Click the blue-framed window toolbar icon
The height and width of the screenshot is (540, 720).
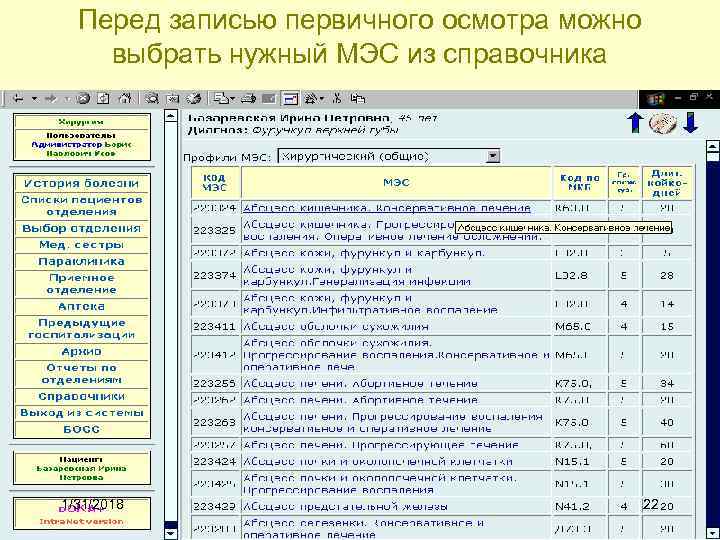(290, 99)
